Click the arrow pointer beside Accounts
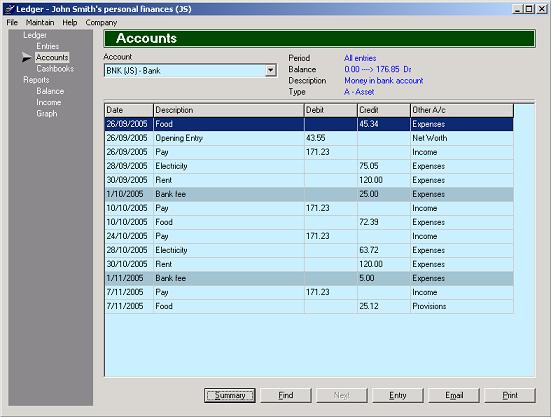This screenshot has width=551, height=417. [x=26, y=57]
